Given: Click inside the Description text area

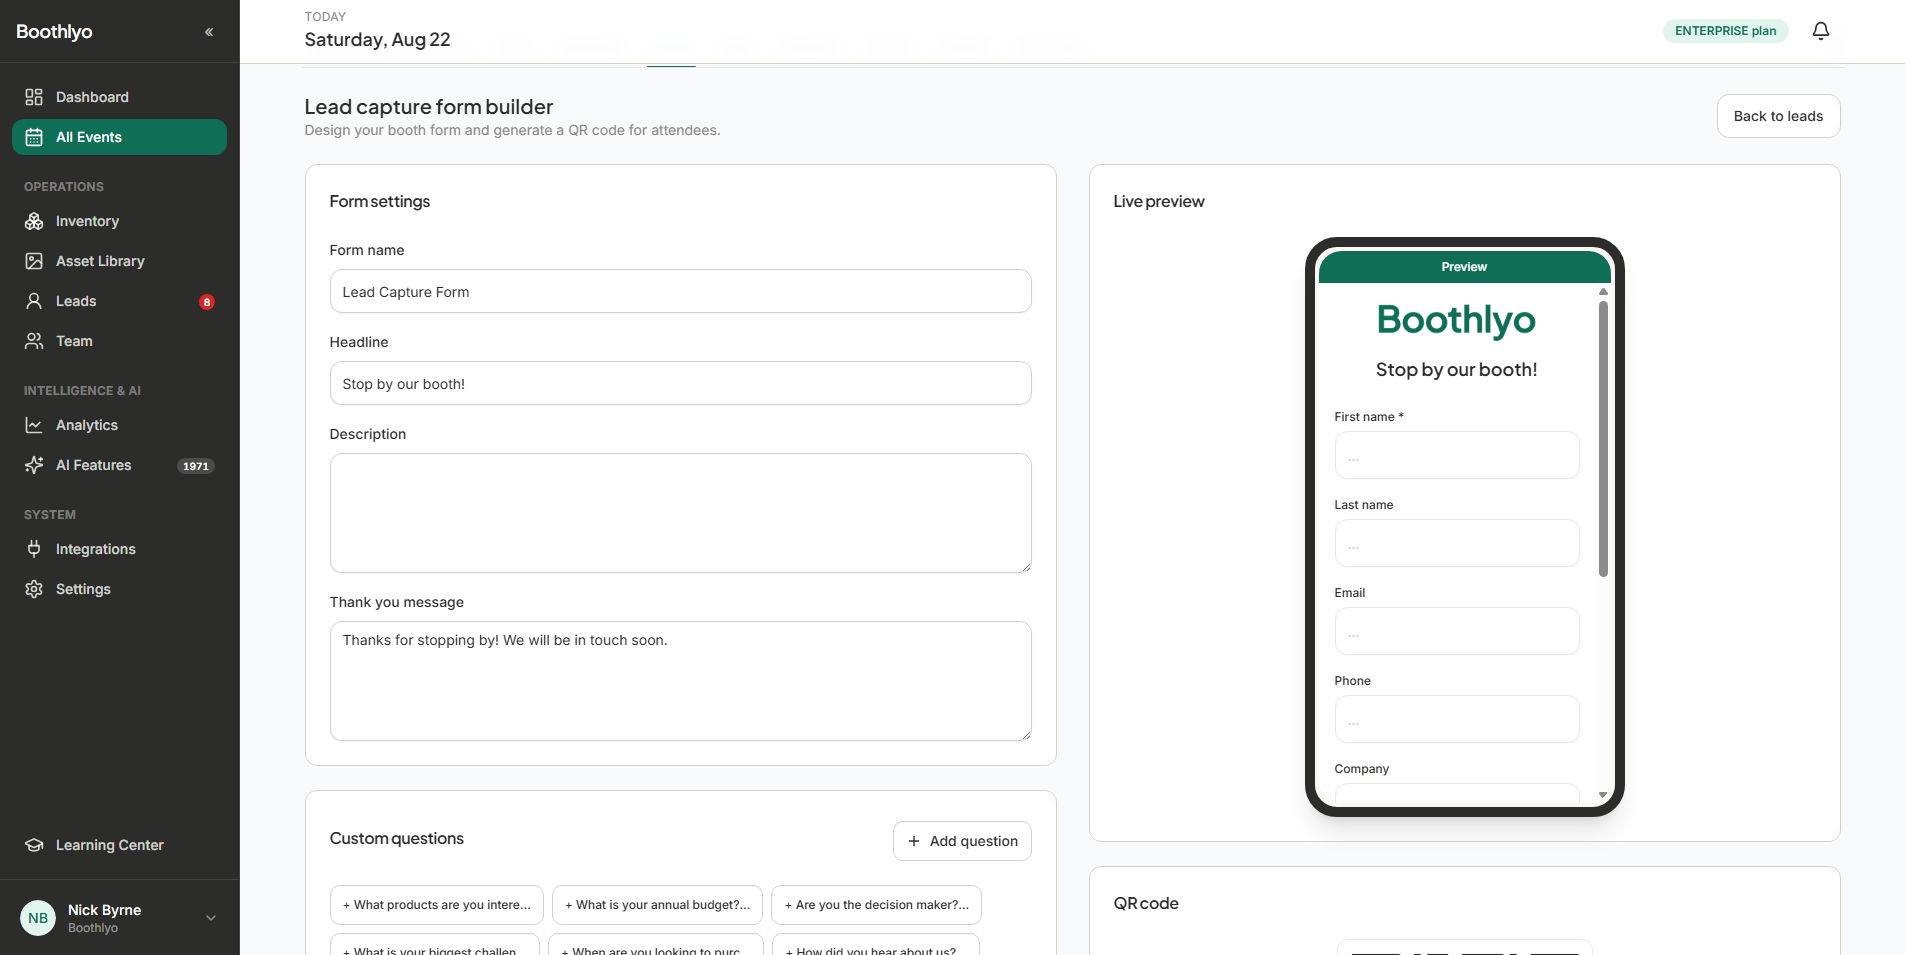Looking at the screenshot, I should (x=680, y=513).
